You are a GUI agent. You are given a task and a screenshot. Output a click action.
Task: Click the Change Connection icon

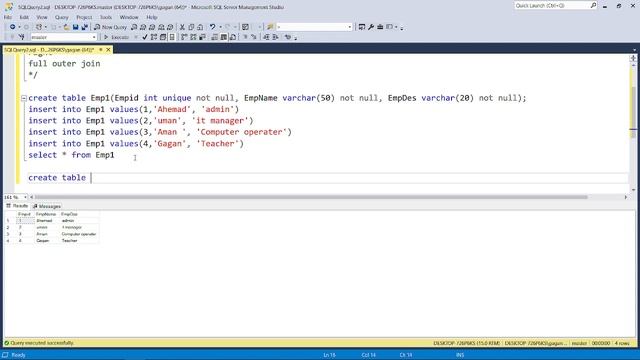click(21, 37)
